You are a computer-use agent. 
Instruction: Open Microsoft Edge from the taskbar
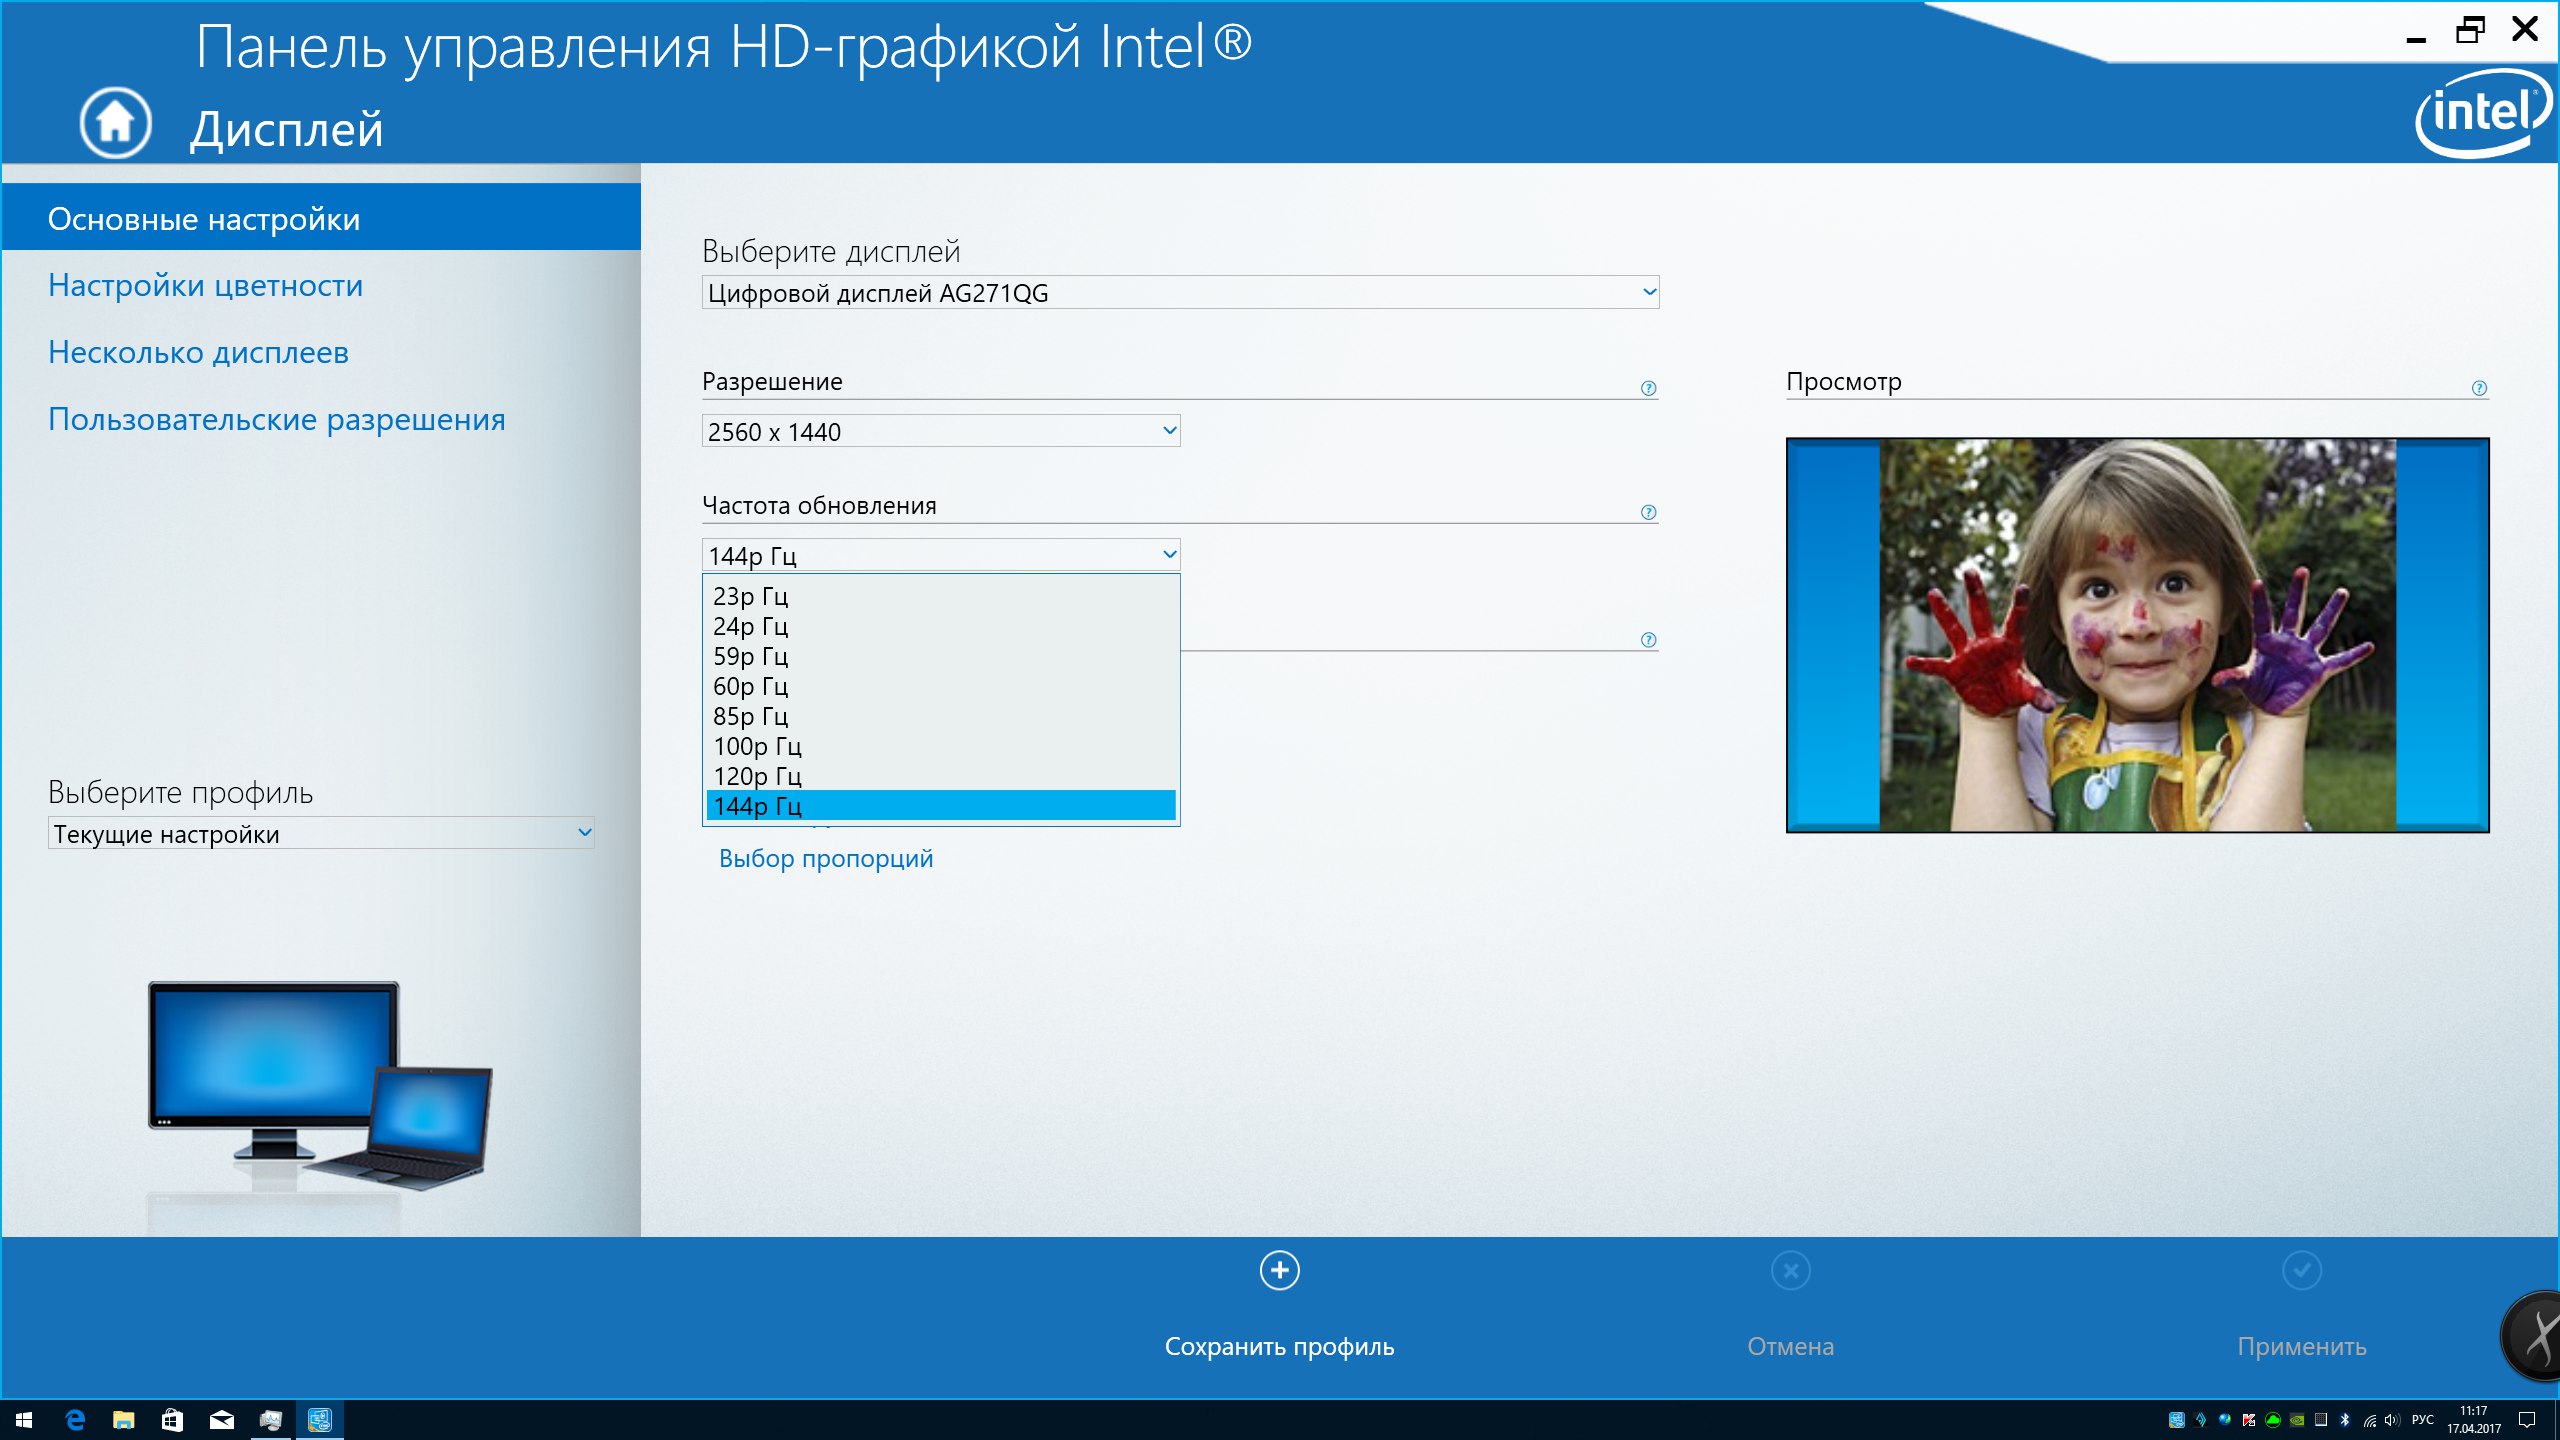click(x=75, y=1419)
